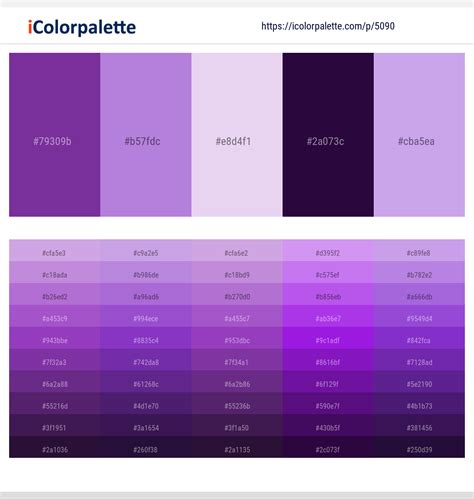
Task: Pick the #9c1adf vivid purple cell
Action: (x=328, y=338)
